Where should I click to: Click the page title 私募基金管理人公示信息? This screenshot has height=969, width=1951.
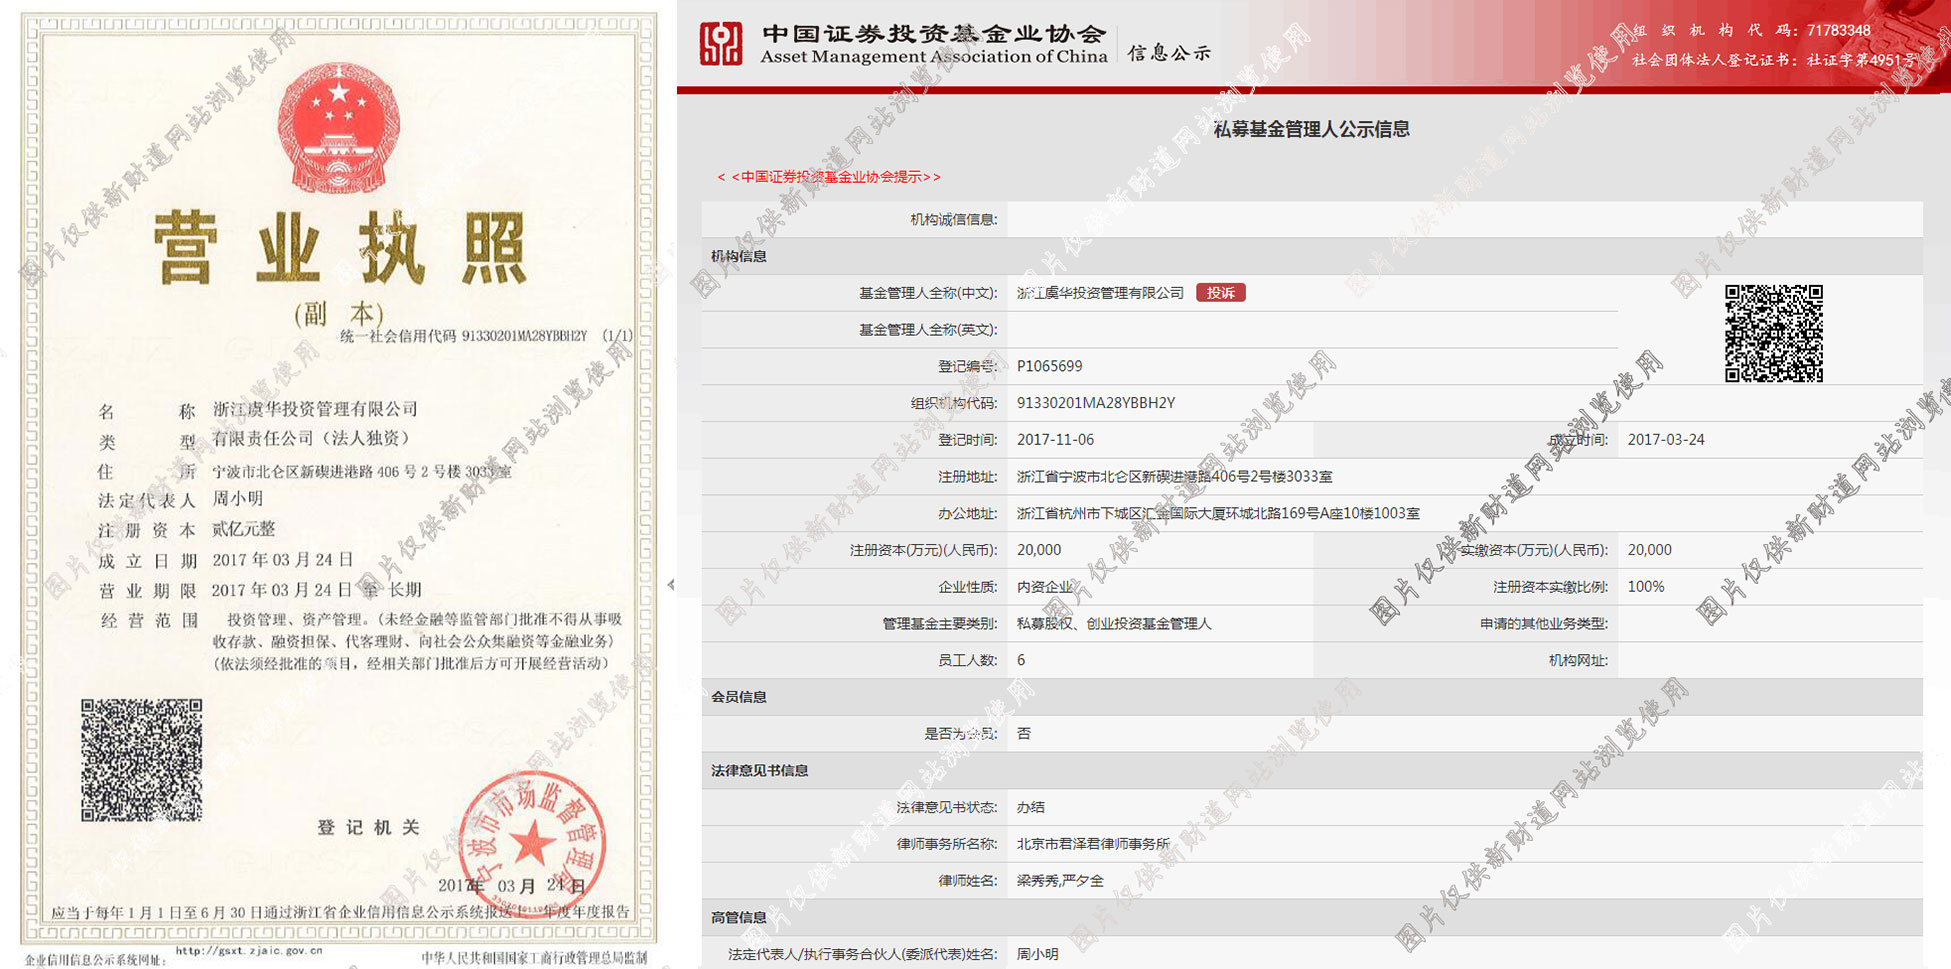1311,129
